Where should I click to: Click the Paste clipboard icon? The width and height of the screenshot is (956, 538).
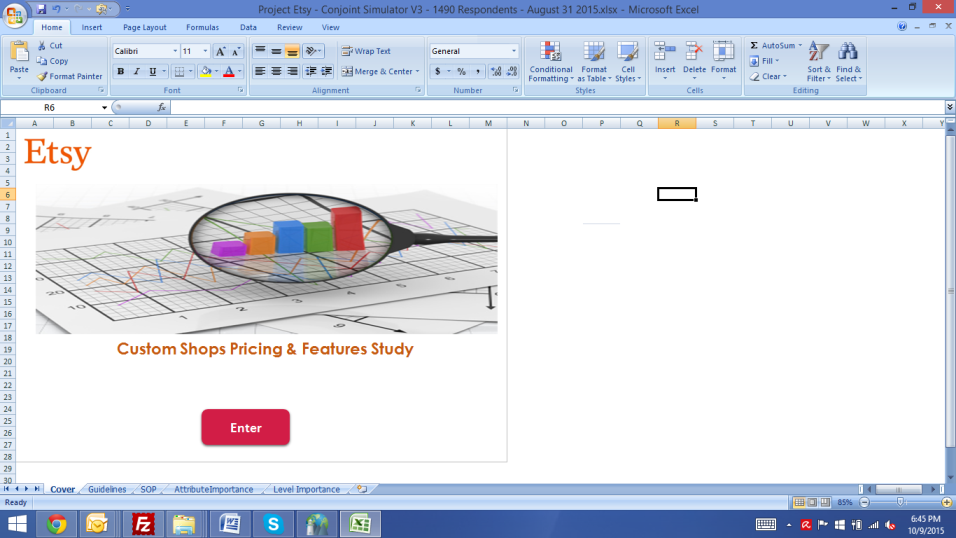point(19,54)
